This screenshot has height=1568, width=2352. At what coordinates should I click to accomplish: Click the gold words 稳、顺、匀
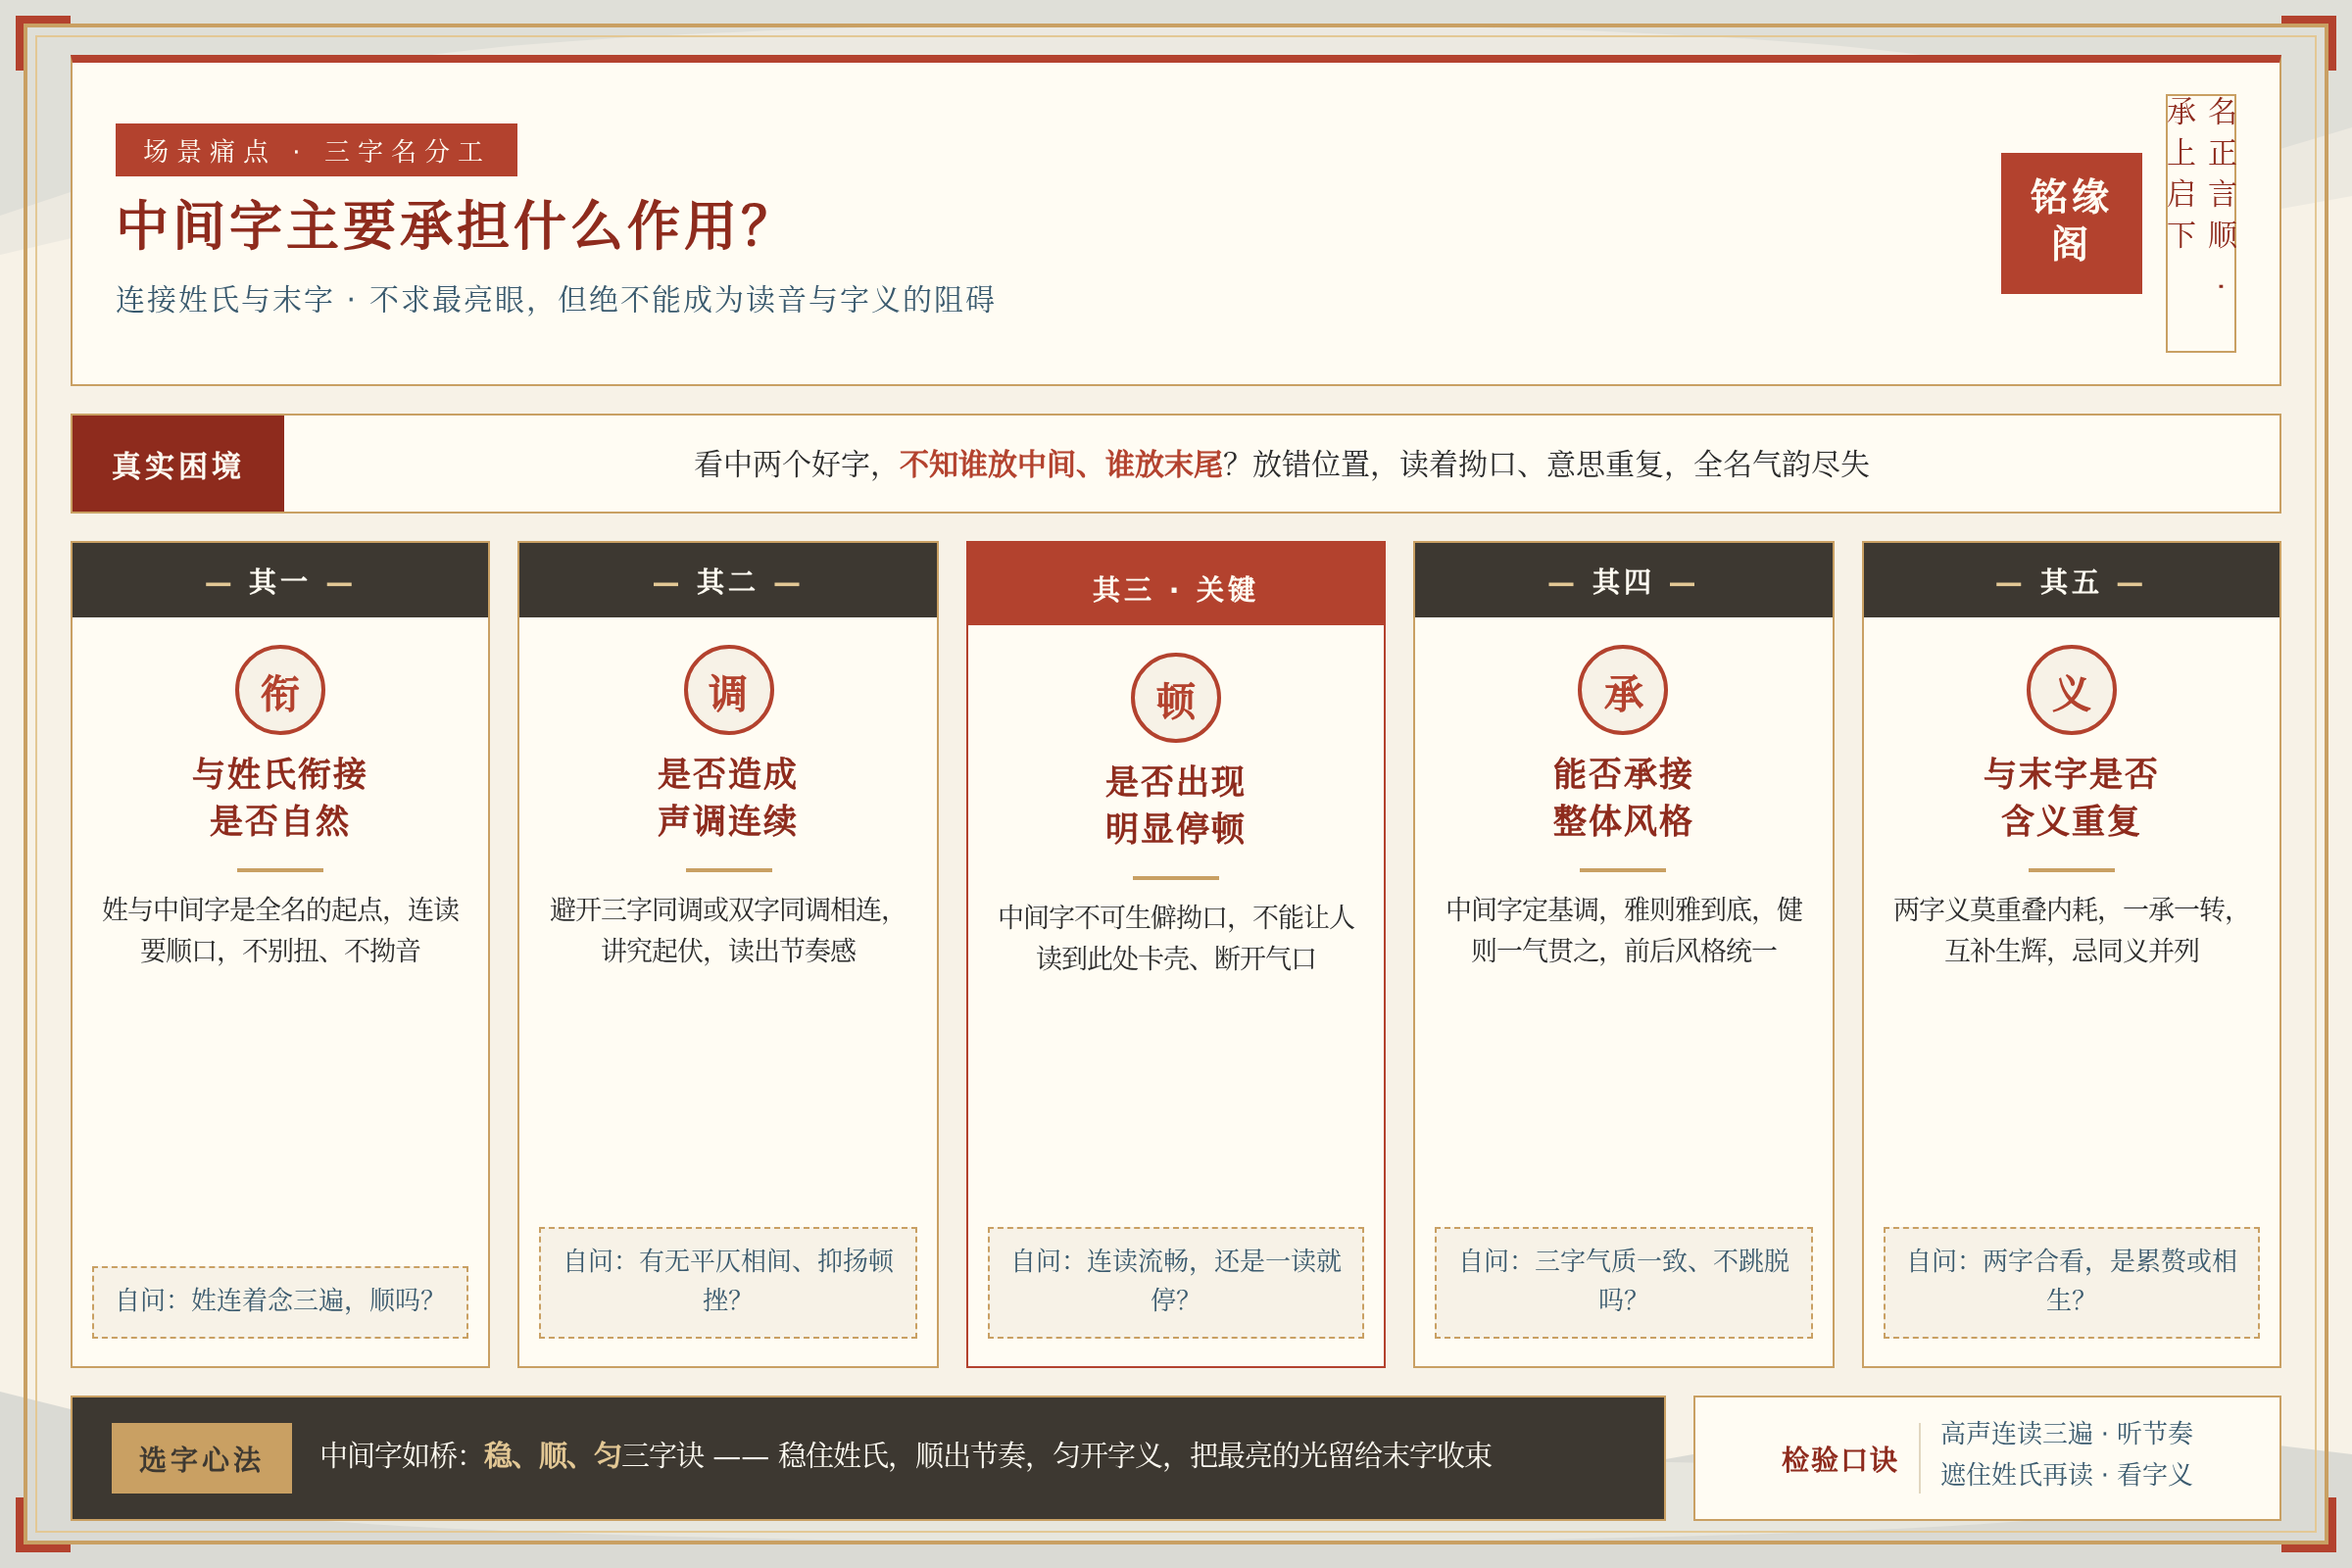(x=552, y=1455)
